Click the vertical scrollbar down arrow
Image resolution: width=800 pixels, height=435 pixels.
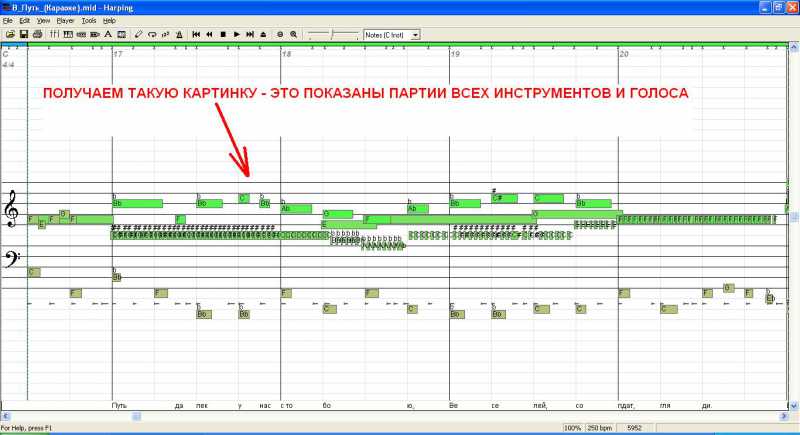point(794,406)
